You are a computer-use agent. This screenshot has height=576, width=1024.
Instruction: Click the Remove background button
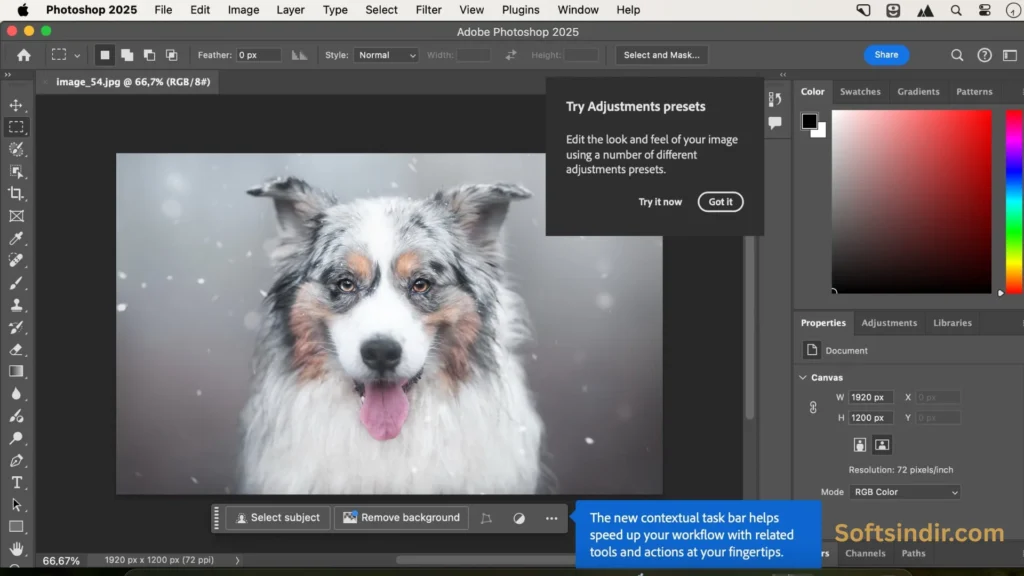[401, 518]
